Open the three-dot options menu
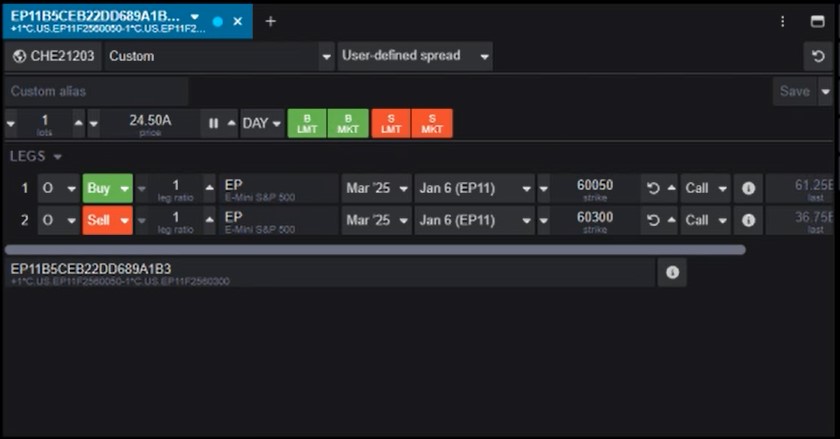Viewport: 840px width, 439px height. [783, 21]
